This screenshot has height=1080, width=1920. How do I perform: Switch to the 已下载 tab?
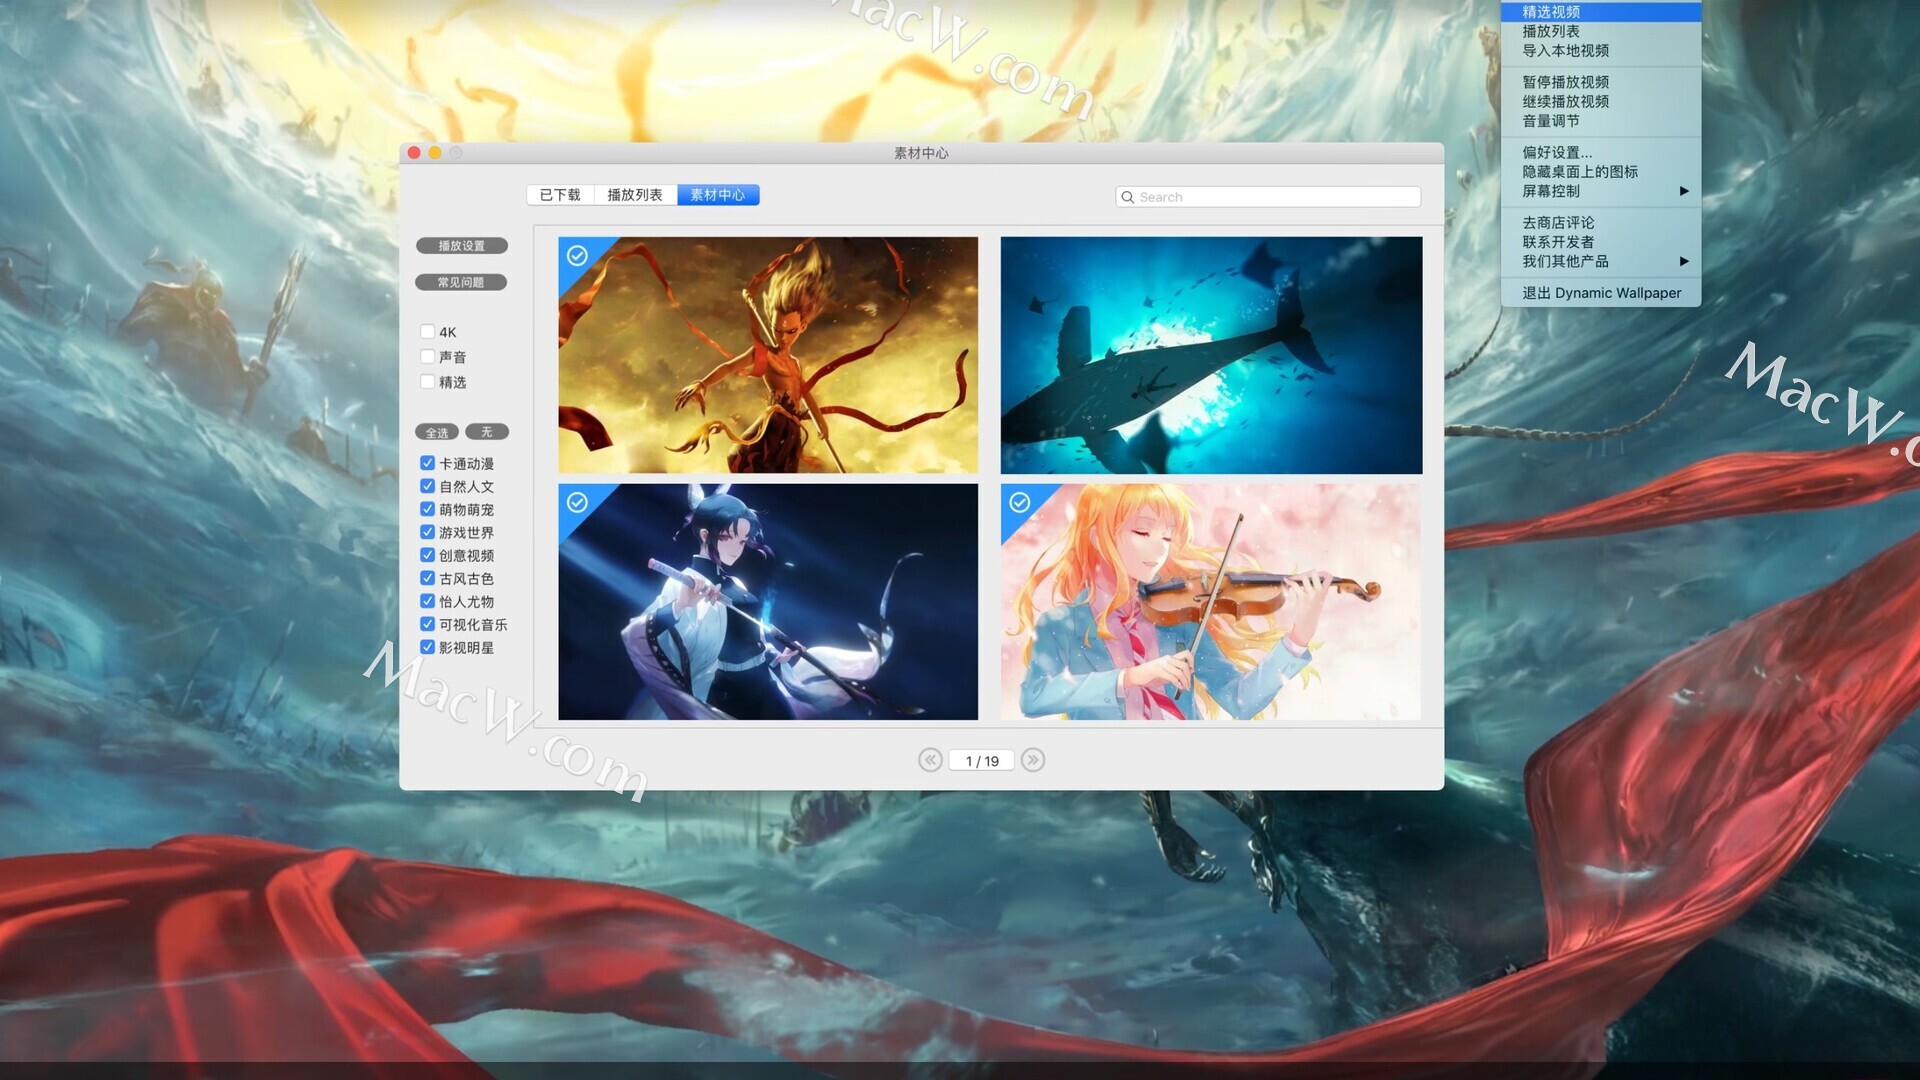pos(560,195)
